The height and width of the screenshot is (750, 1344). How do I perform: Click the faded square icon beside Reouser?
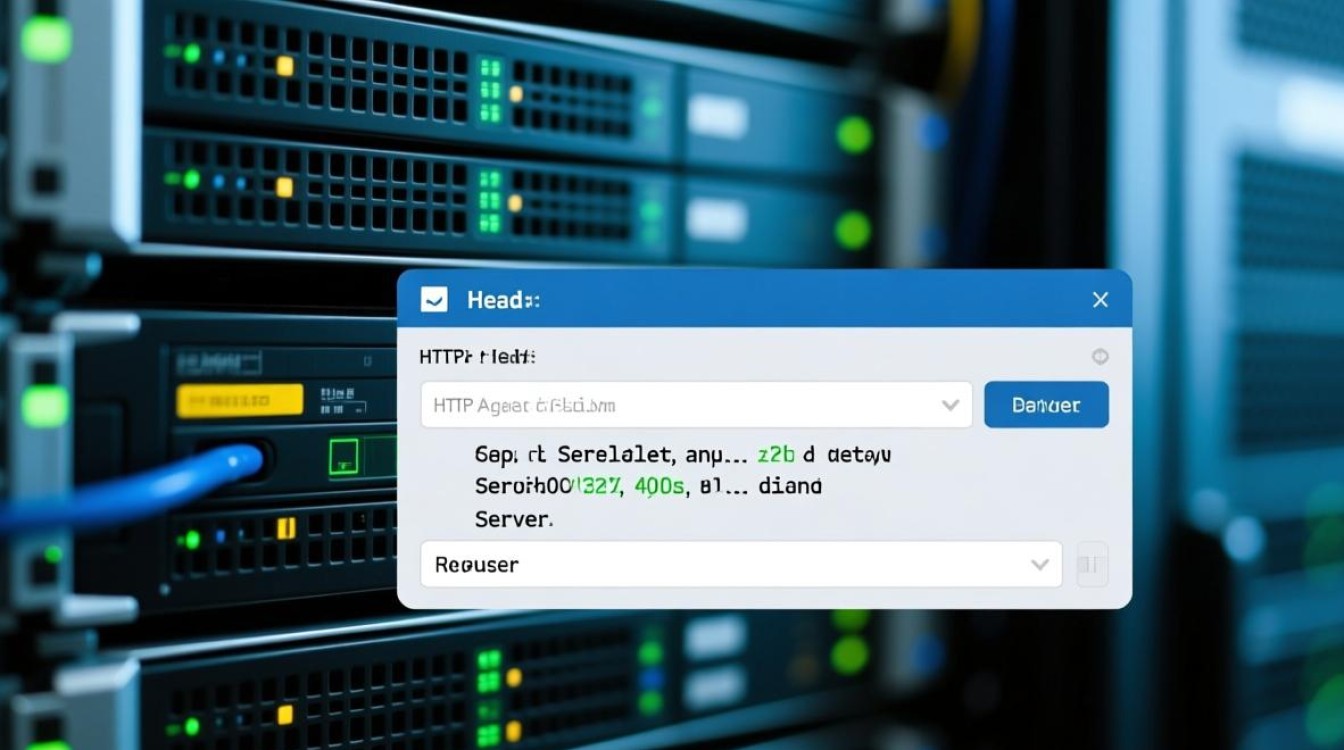tap(1092, 564)
